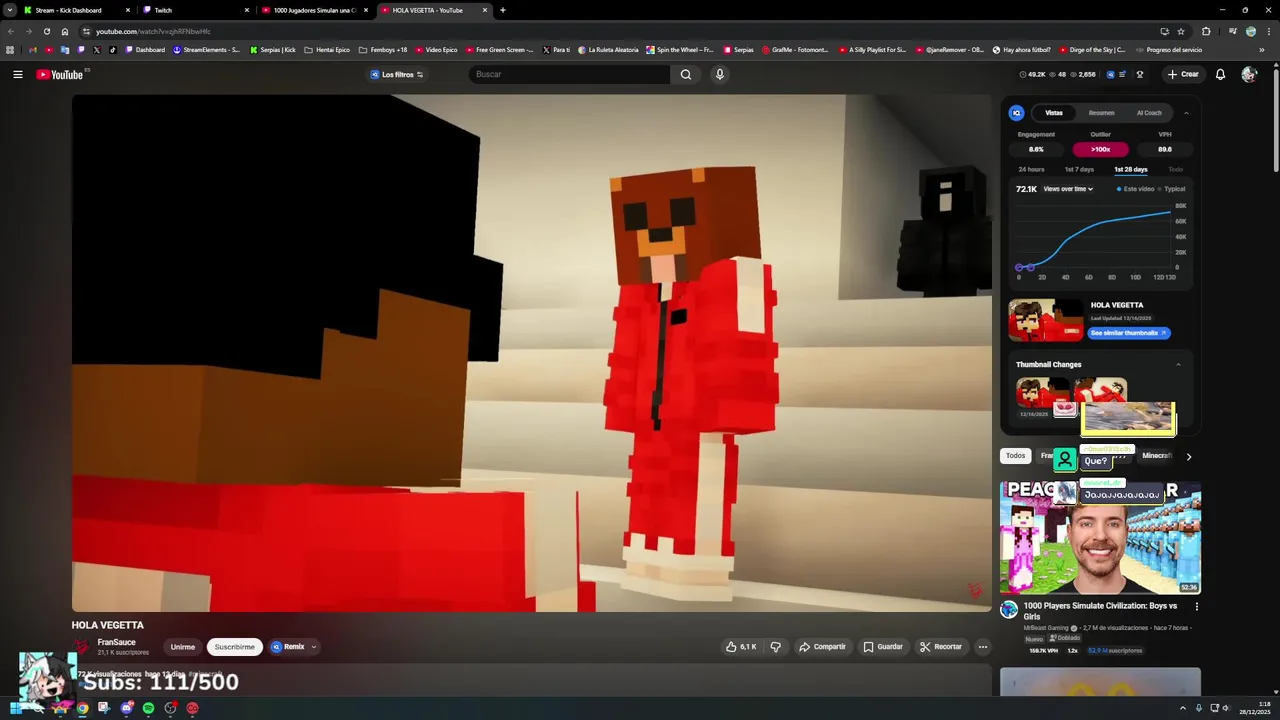Viewport: 1280px width, 720px height.
Task: Open options menu for 1000 Players video
Action: [1196, 606]
